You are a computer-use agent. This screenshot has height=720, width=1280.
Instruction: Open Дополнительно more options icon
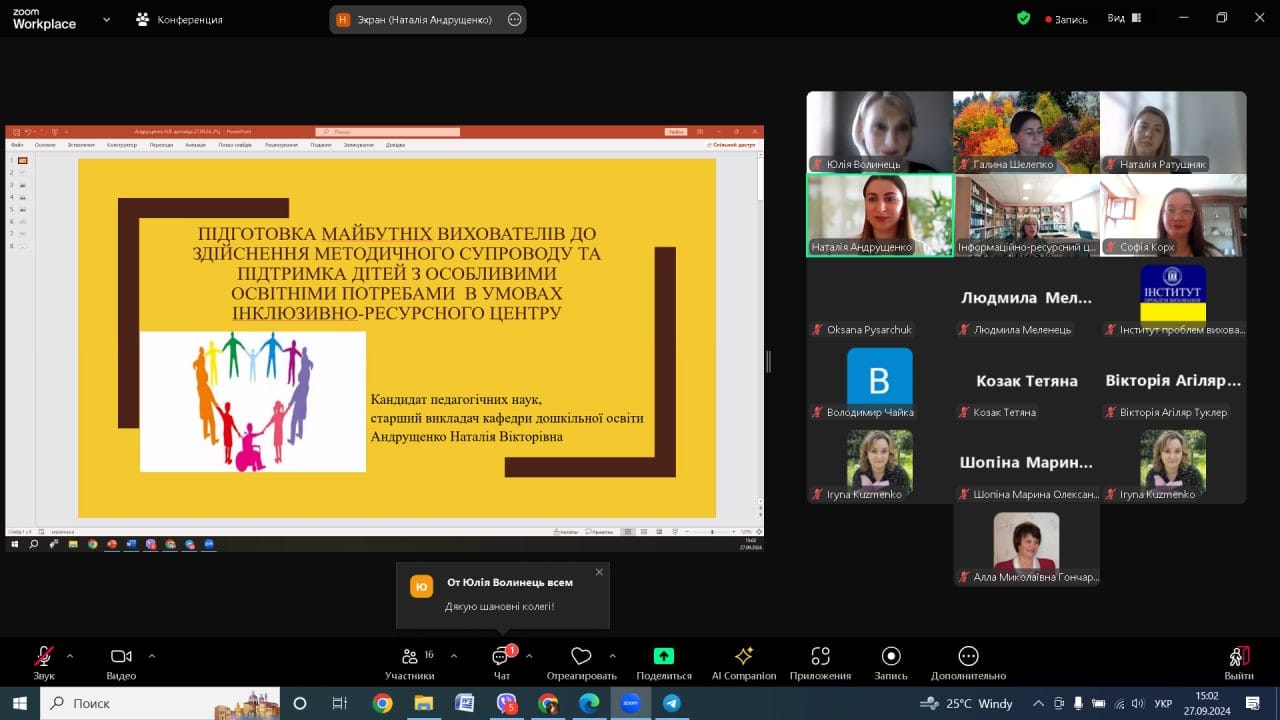[x=968, y=656]
